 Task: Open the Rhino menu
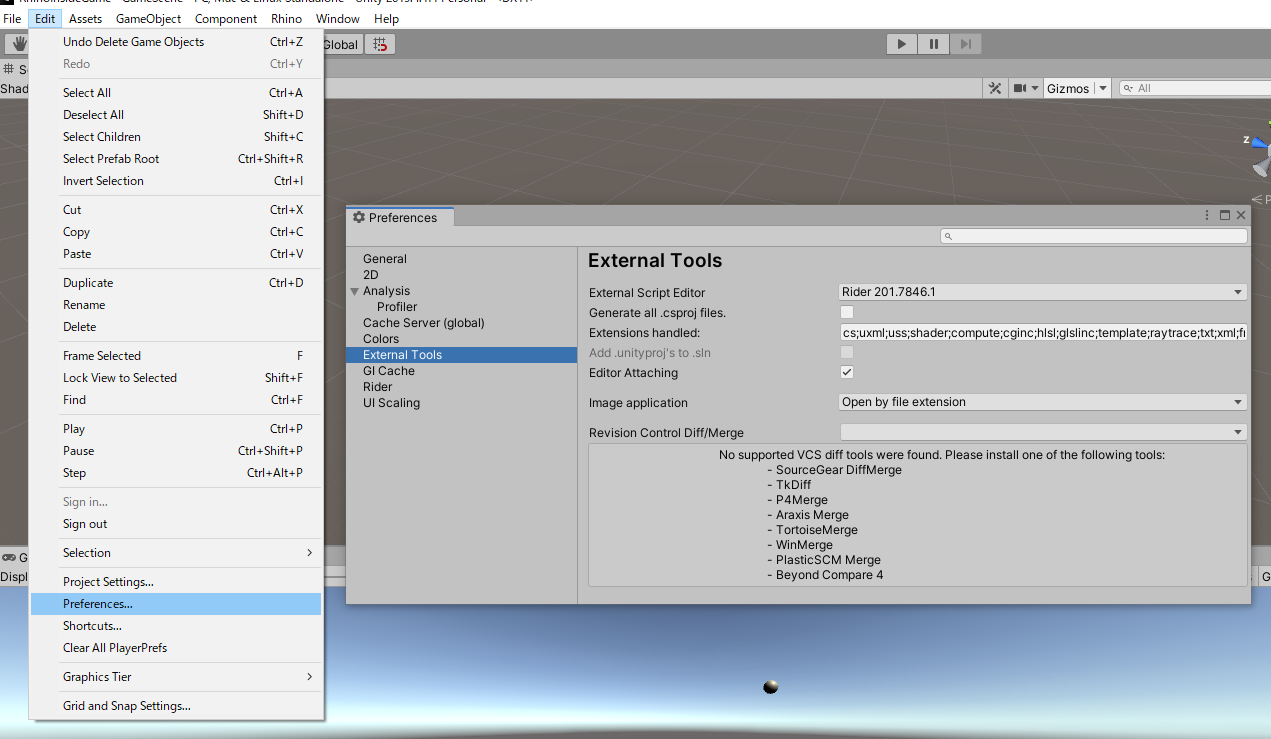[x=287, y=18]
